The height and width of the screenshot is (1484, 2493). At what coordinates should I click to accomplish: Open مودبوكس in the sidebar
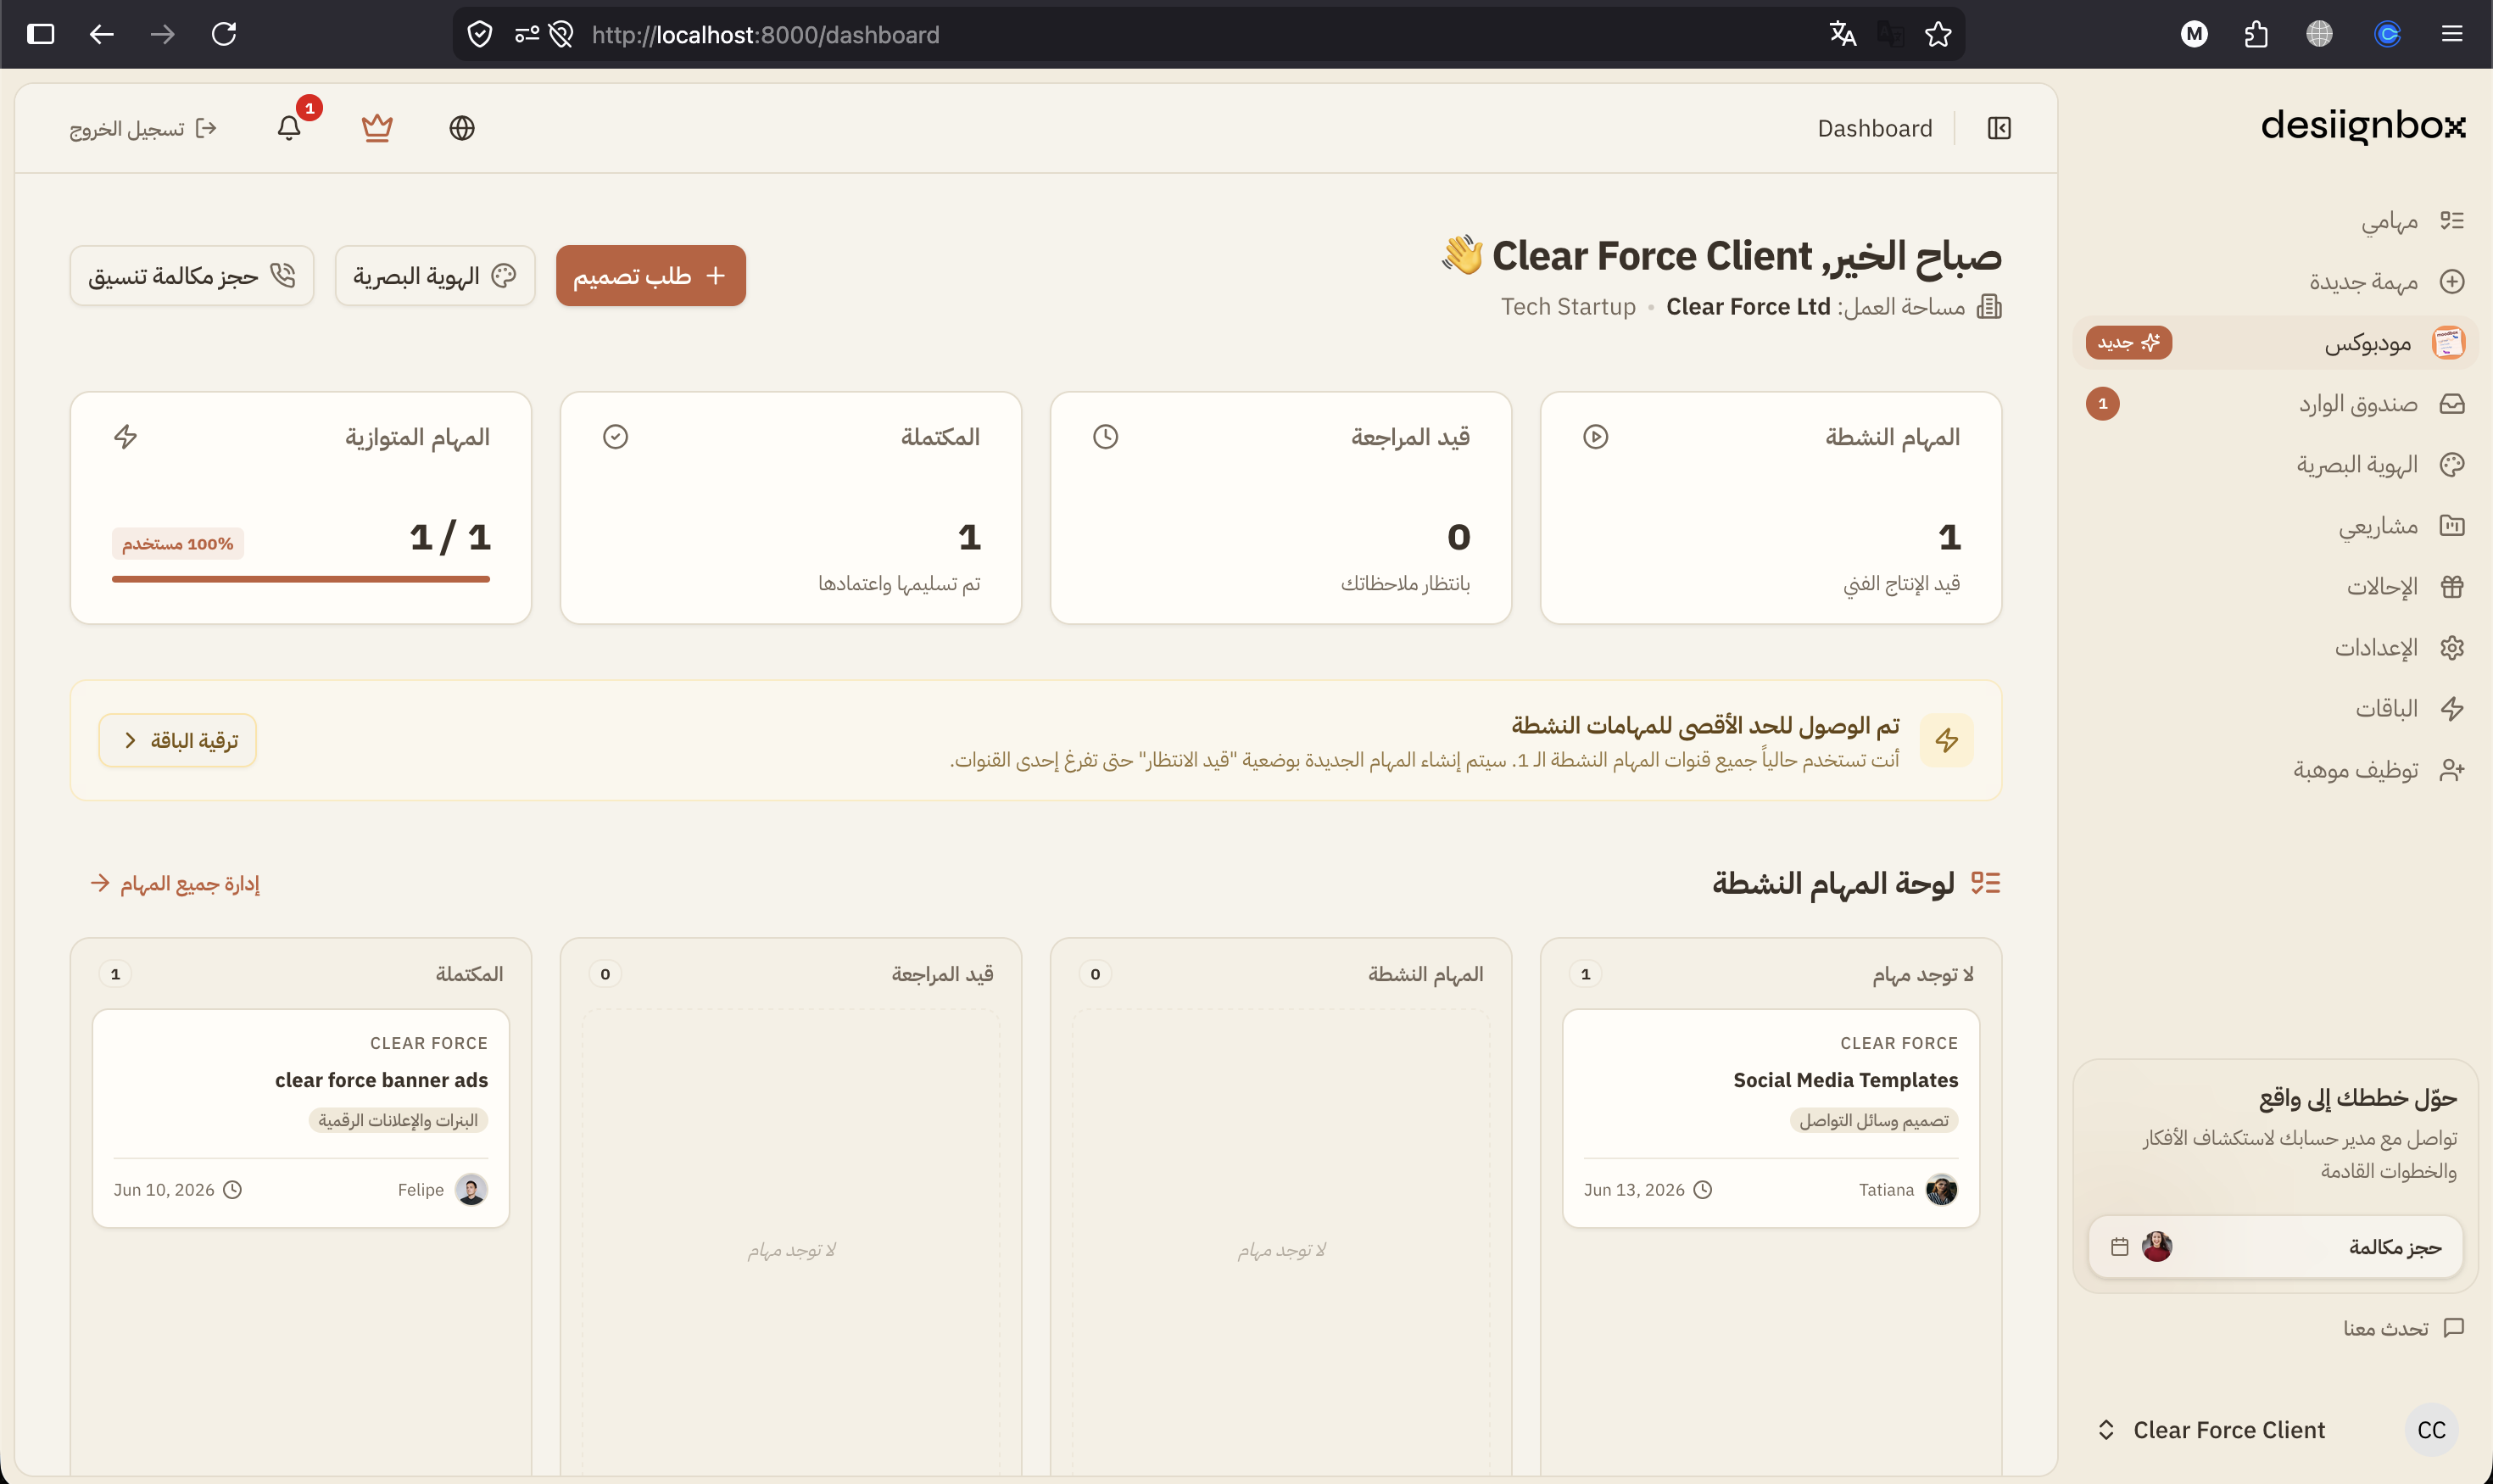tap(2275, 343)
